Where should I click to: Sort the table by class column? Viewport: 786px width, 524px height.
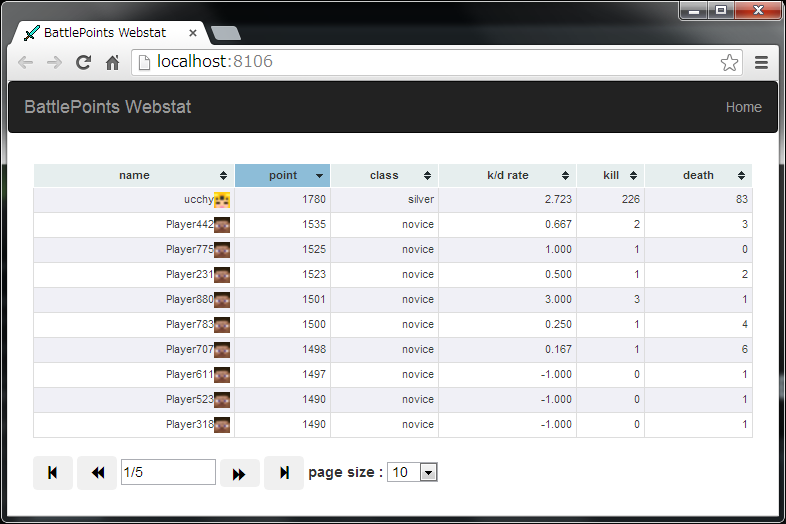coord(384,175)
